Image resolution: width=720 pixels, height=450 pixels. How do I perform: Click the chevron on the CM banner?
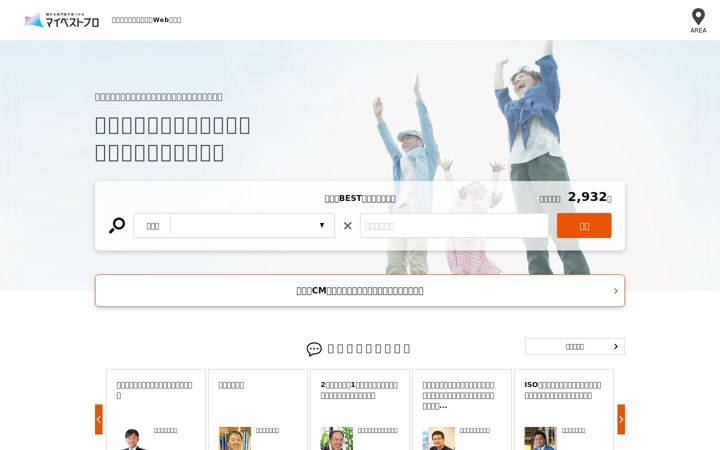[x=616, y=291]
